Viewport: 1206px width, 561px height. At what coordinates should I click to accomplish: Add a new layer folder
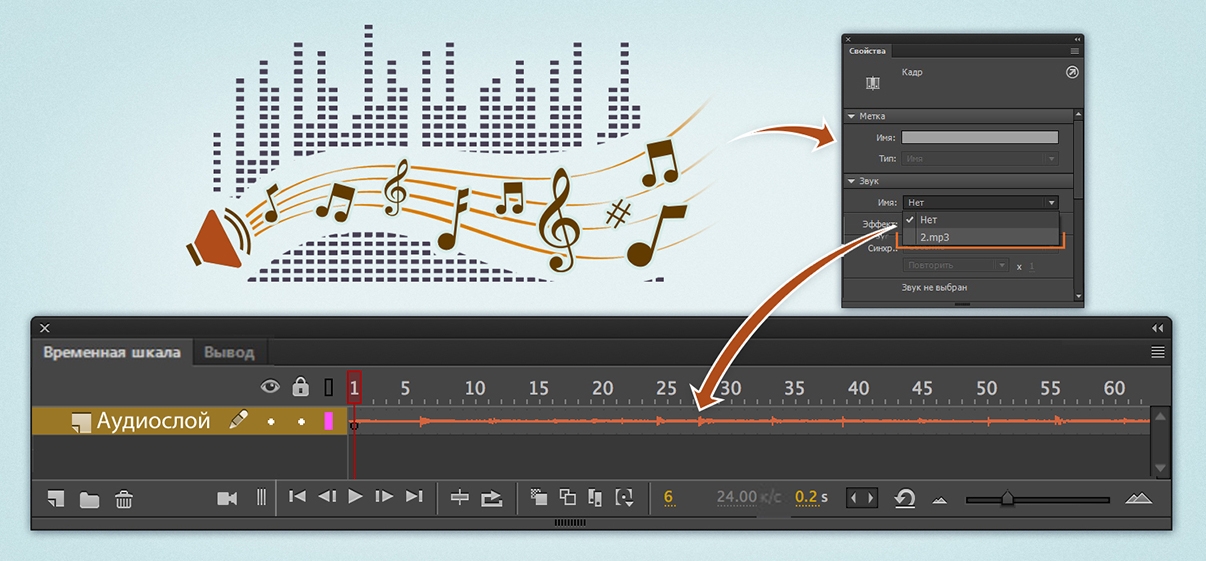point(90,499)
